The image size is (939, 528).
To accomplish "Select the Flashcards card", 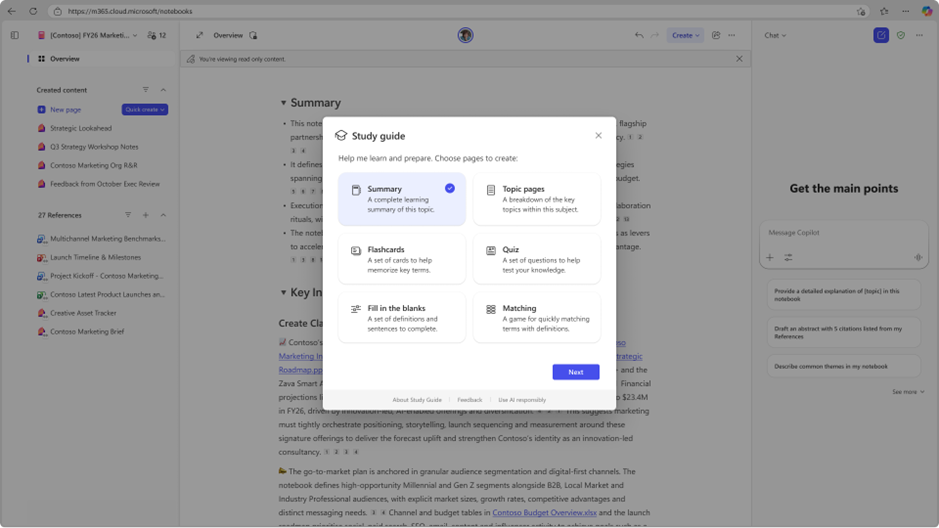I will click(402, 259).
